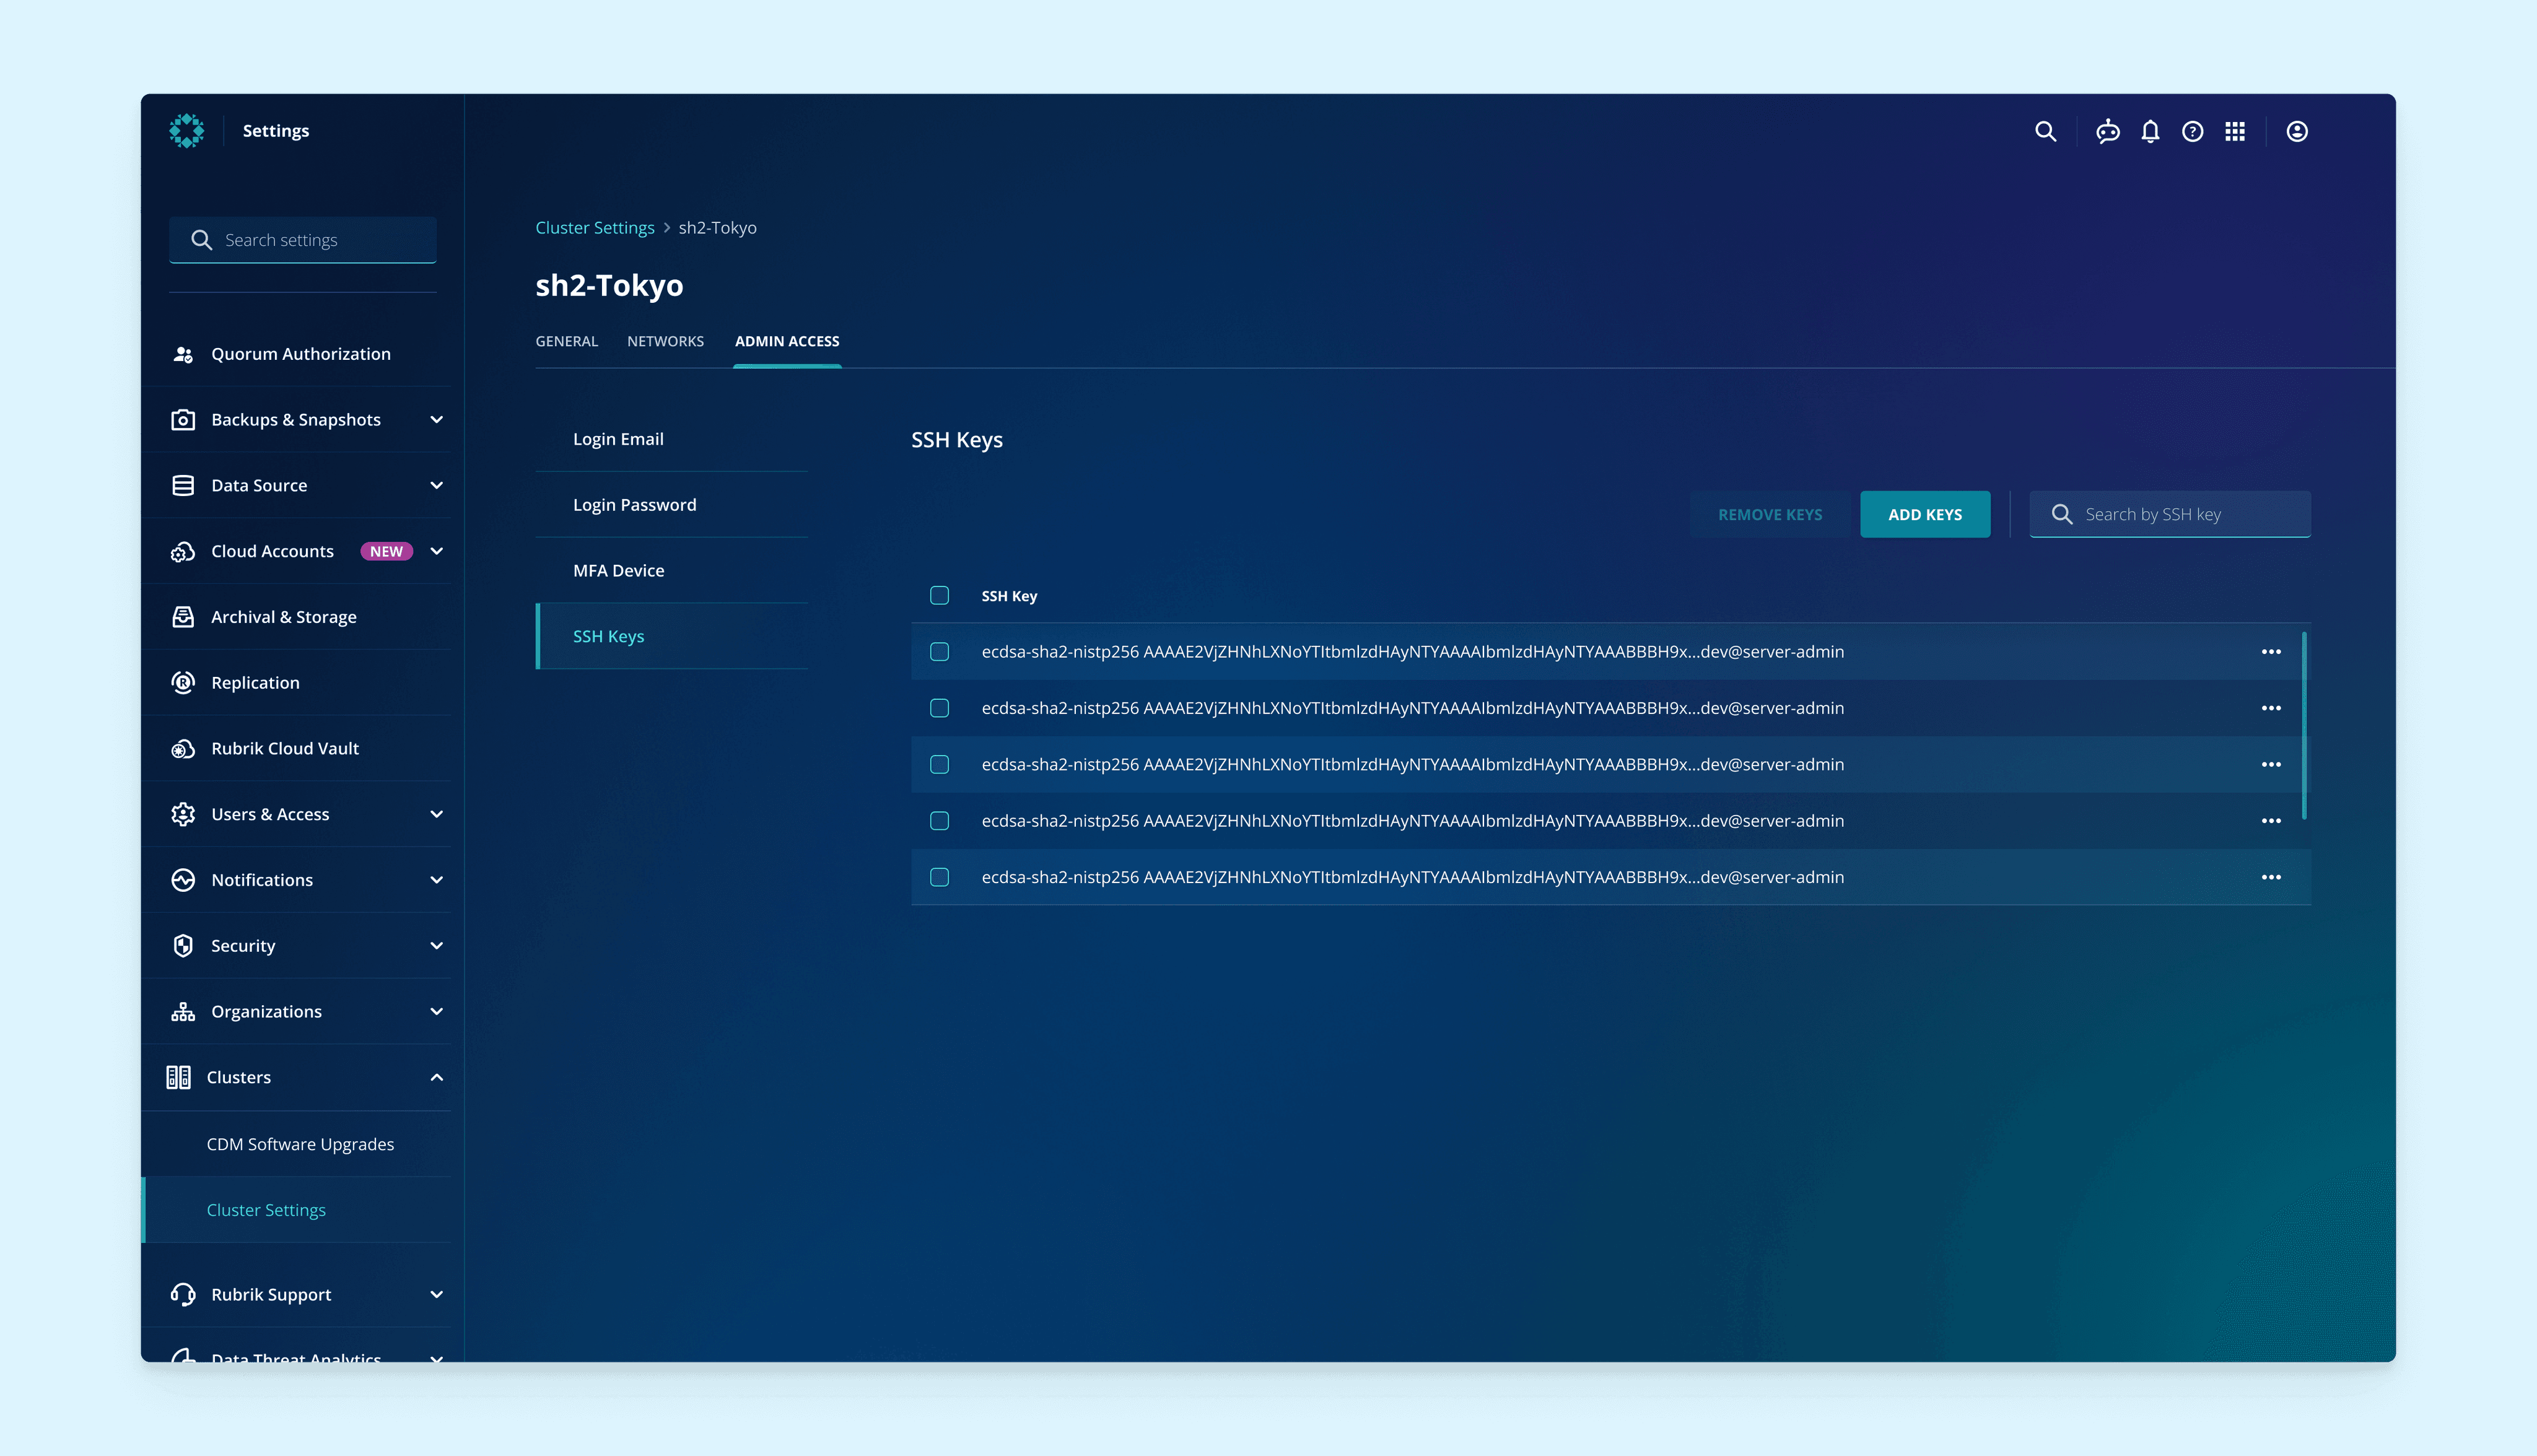Open Cluster Settings breadcrumb link
The image size is (2537, 1456).
594,227
